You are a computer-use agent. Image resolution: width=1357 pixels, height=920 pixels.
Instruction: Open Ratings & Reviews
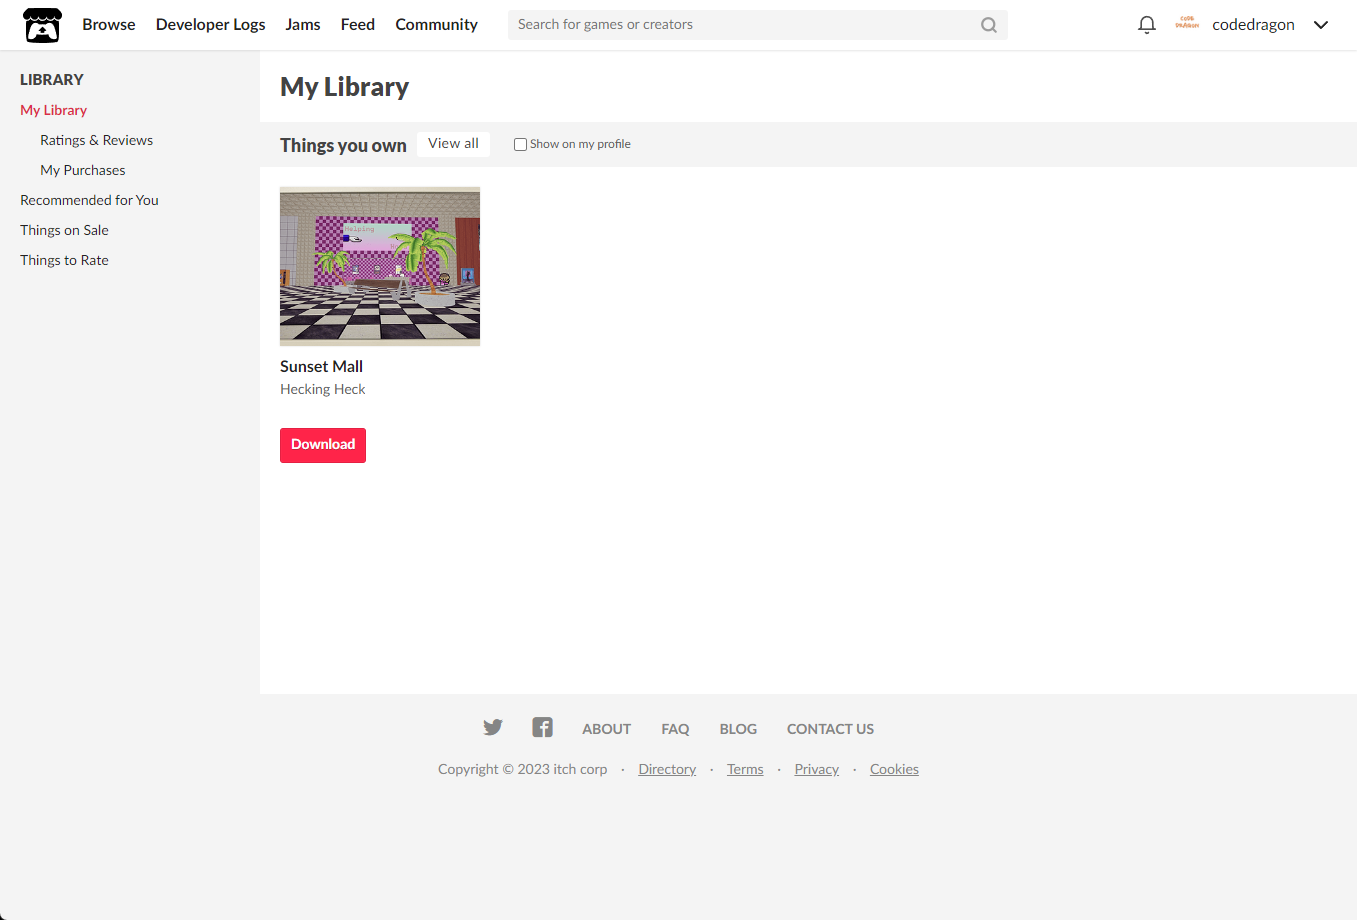[96, 140]
